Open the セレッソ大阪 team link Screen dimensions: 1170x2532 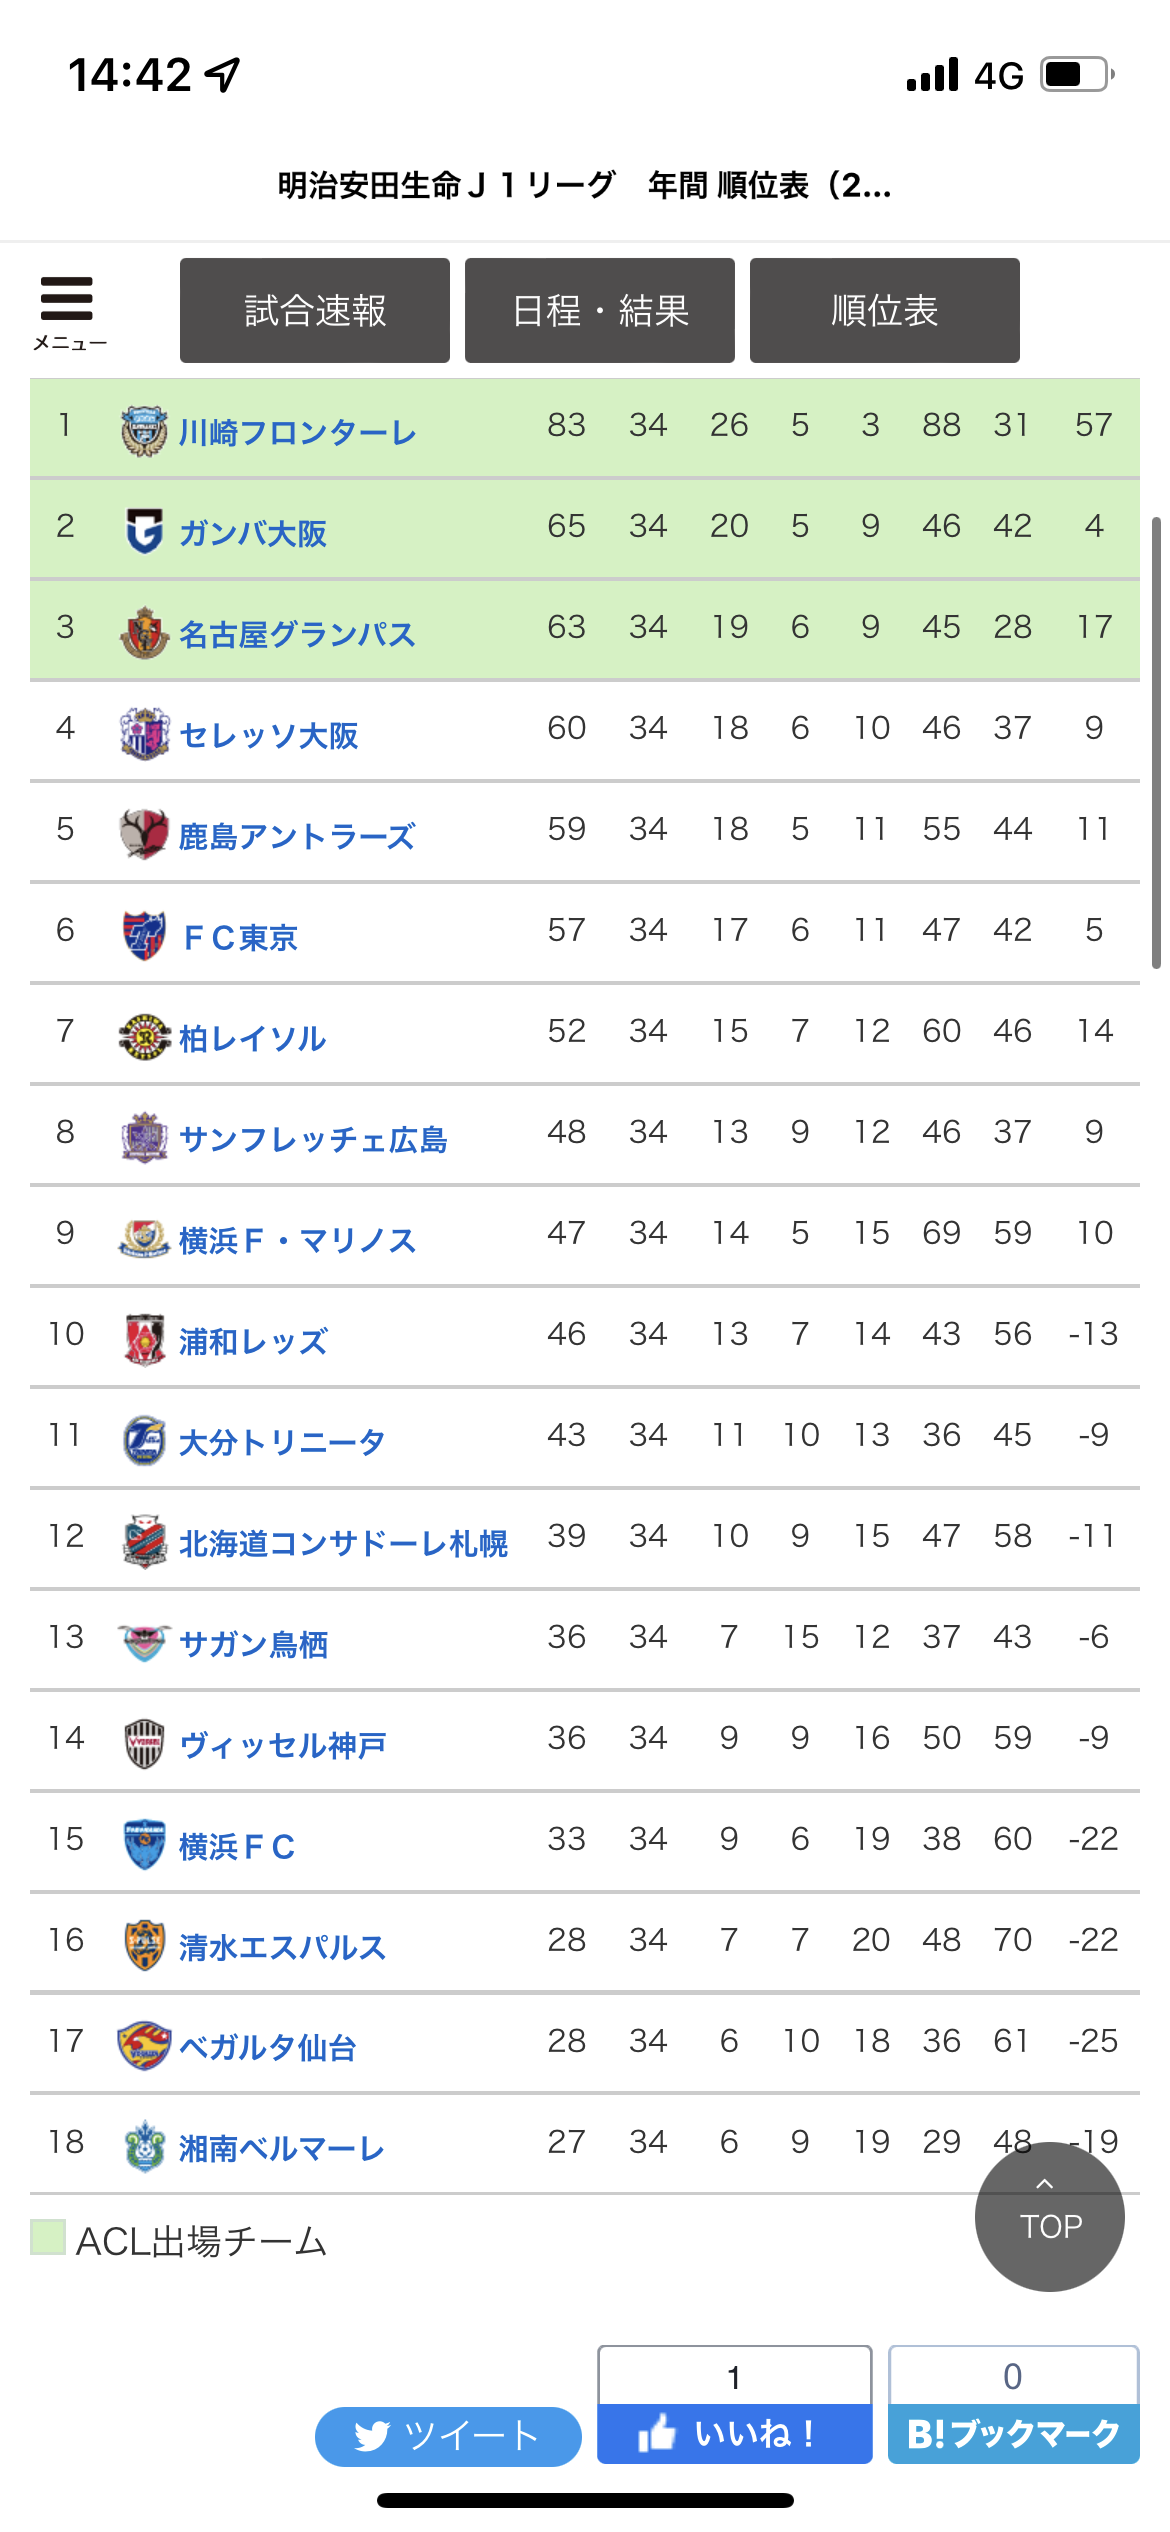[269, 736]
